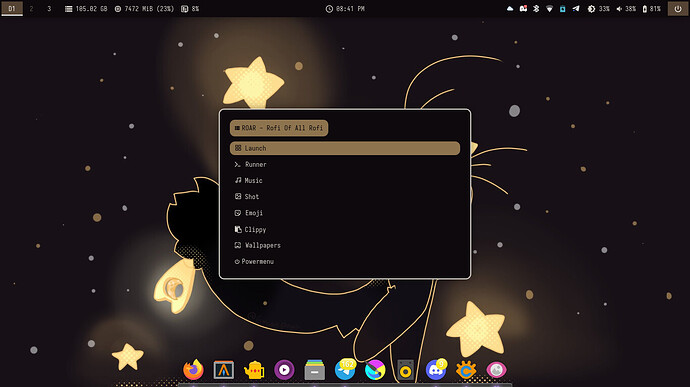Switch to workspace 2 in the bar
Viewport: 690px width, 387px height.
pos(31,8)
